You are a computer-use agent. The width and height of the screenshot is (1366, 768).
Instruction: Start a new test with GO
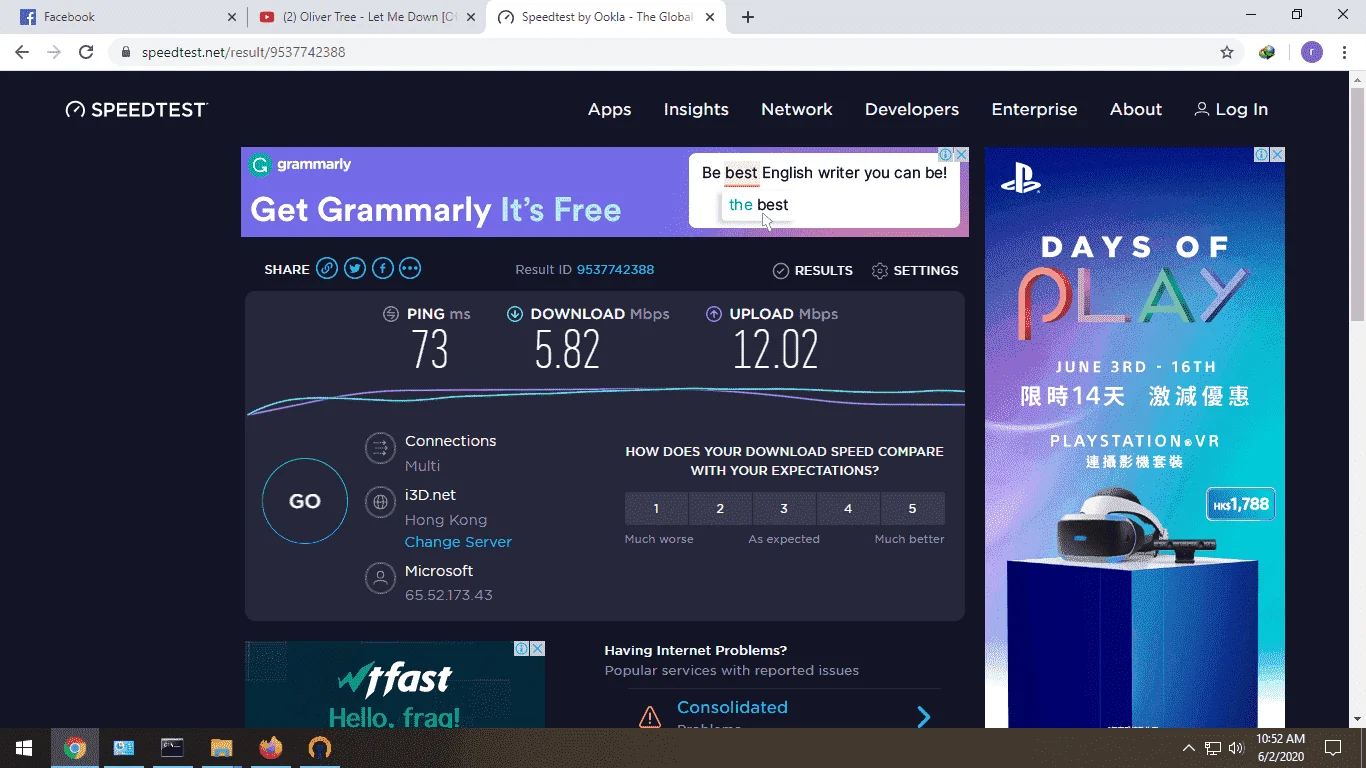point(305,501)
